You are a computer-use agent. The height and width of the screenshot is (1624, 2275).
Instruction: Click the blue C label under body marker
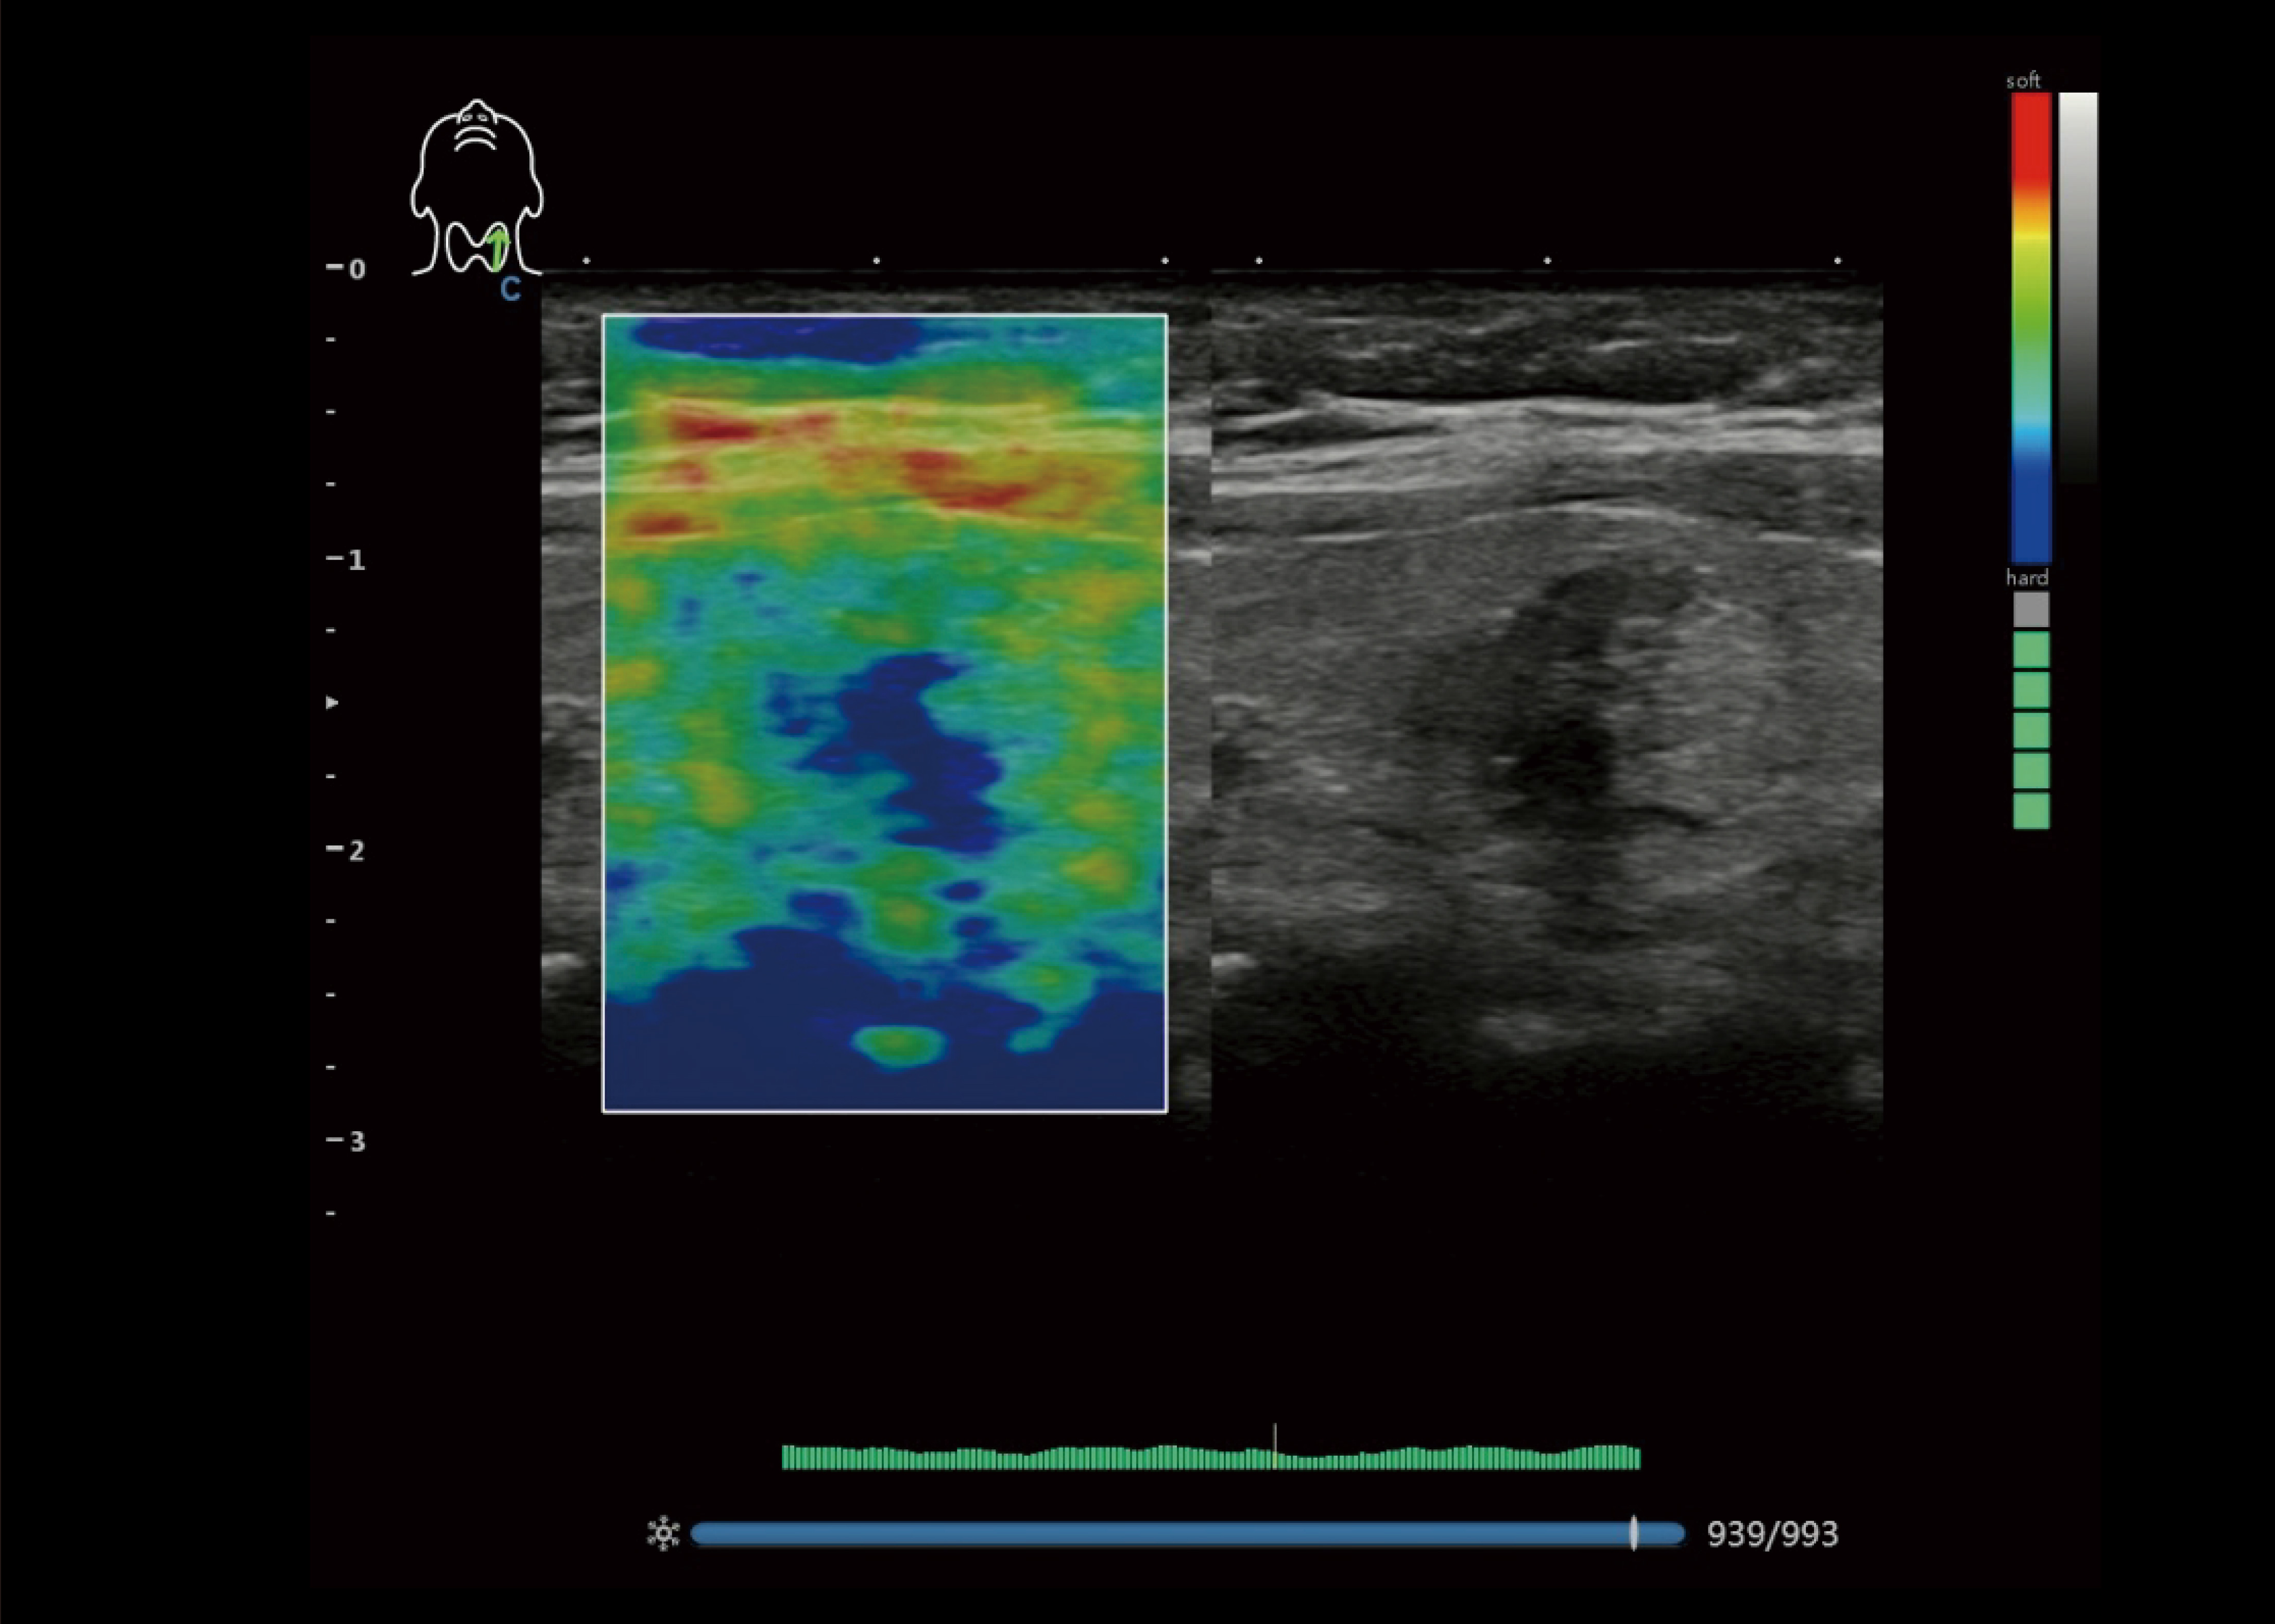510,290
